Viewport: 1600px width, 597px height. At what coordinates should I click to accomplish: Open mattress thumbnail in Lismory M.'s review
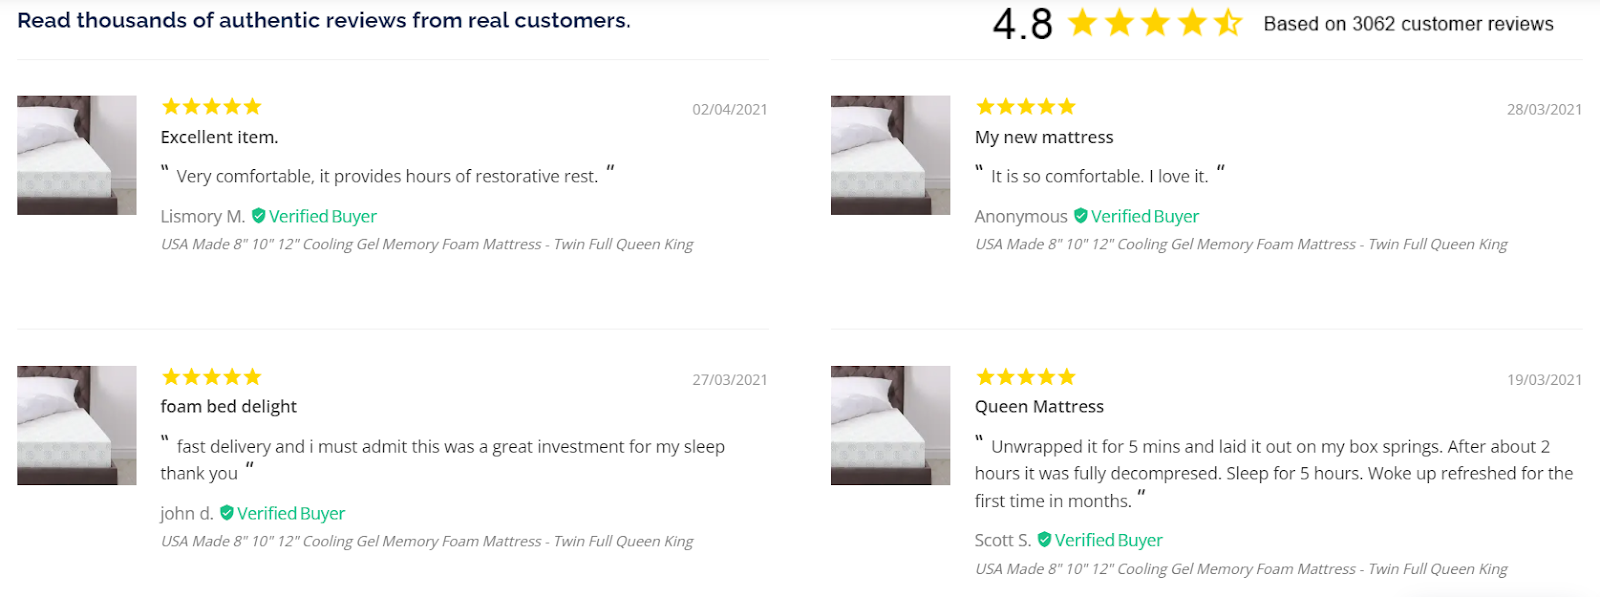[77, 155]
